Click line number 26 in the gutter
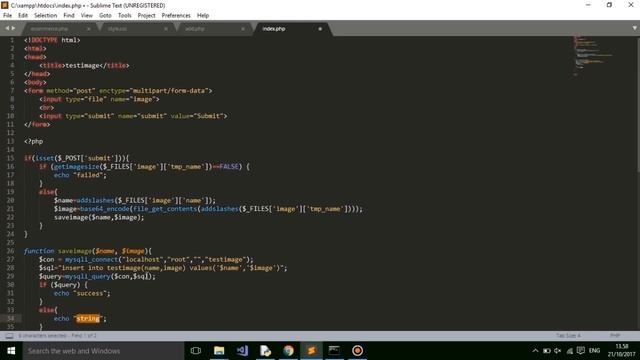The height and width of the screenshot is (360, 640). pos(10,251)
